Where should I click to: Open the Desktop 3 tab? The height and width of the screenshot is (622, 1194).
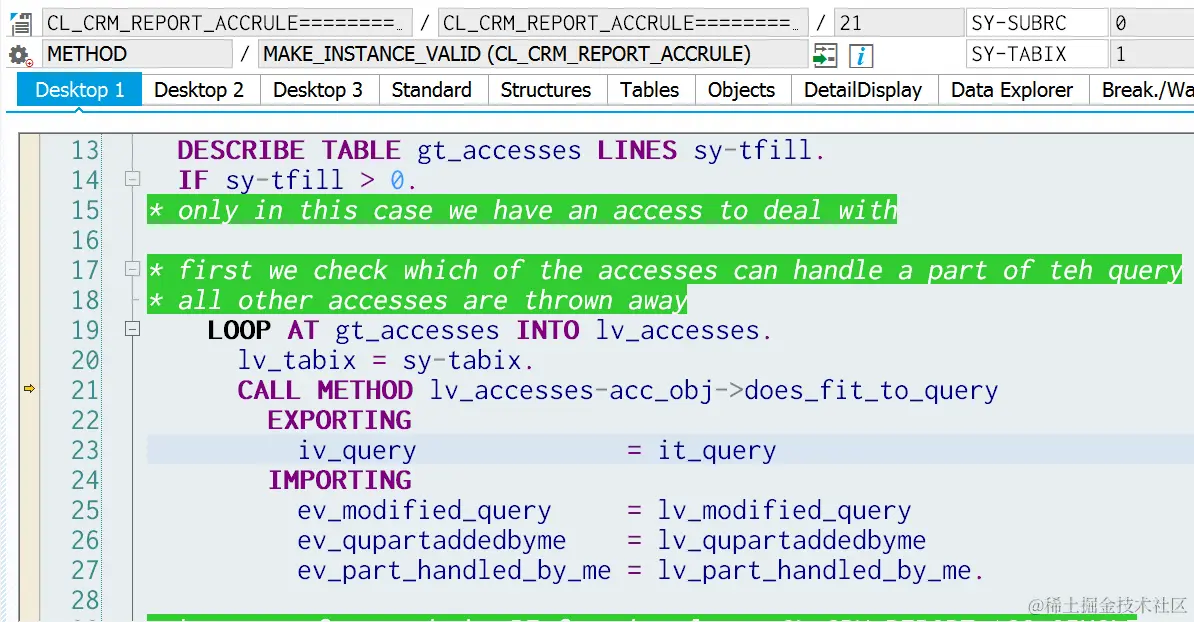point(318,89)
